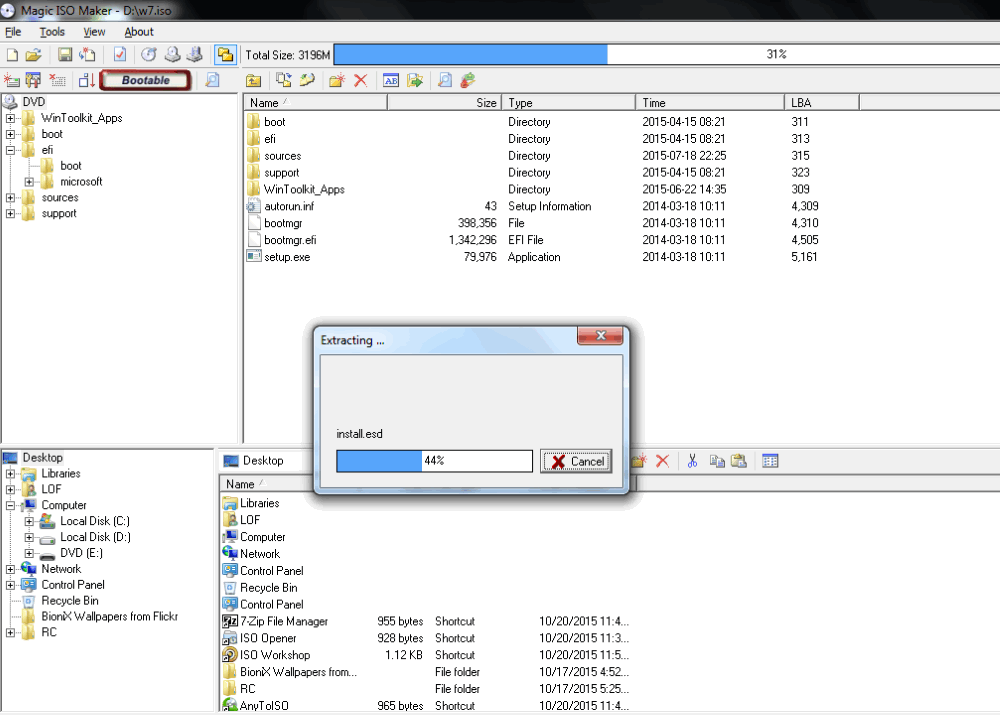This screenshot has height=715, width=1000.
Task: Open the About menu
Action: tap(138, 32)
